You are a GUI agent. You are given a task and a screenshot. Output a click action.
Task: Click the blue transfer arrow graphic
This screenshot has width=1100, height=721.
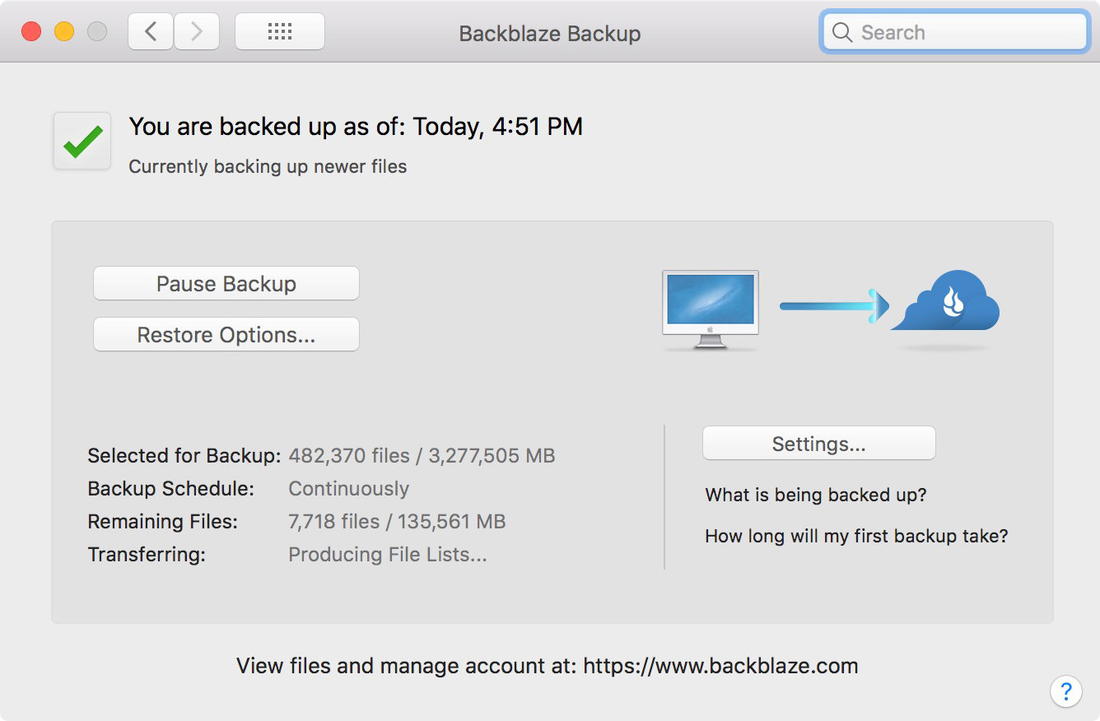coord(836,303)
